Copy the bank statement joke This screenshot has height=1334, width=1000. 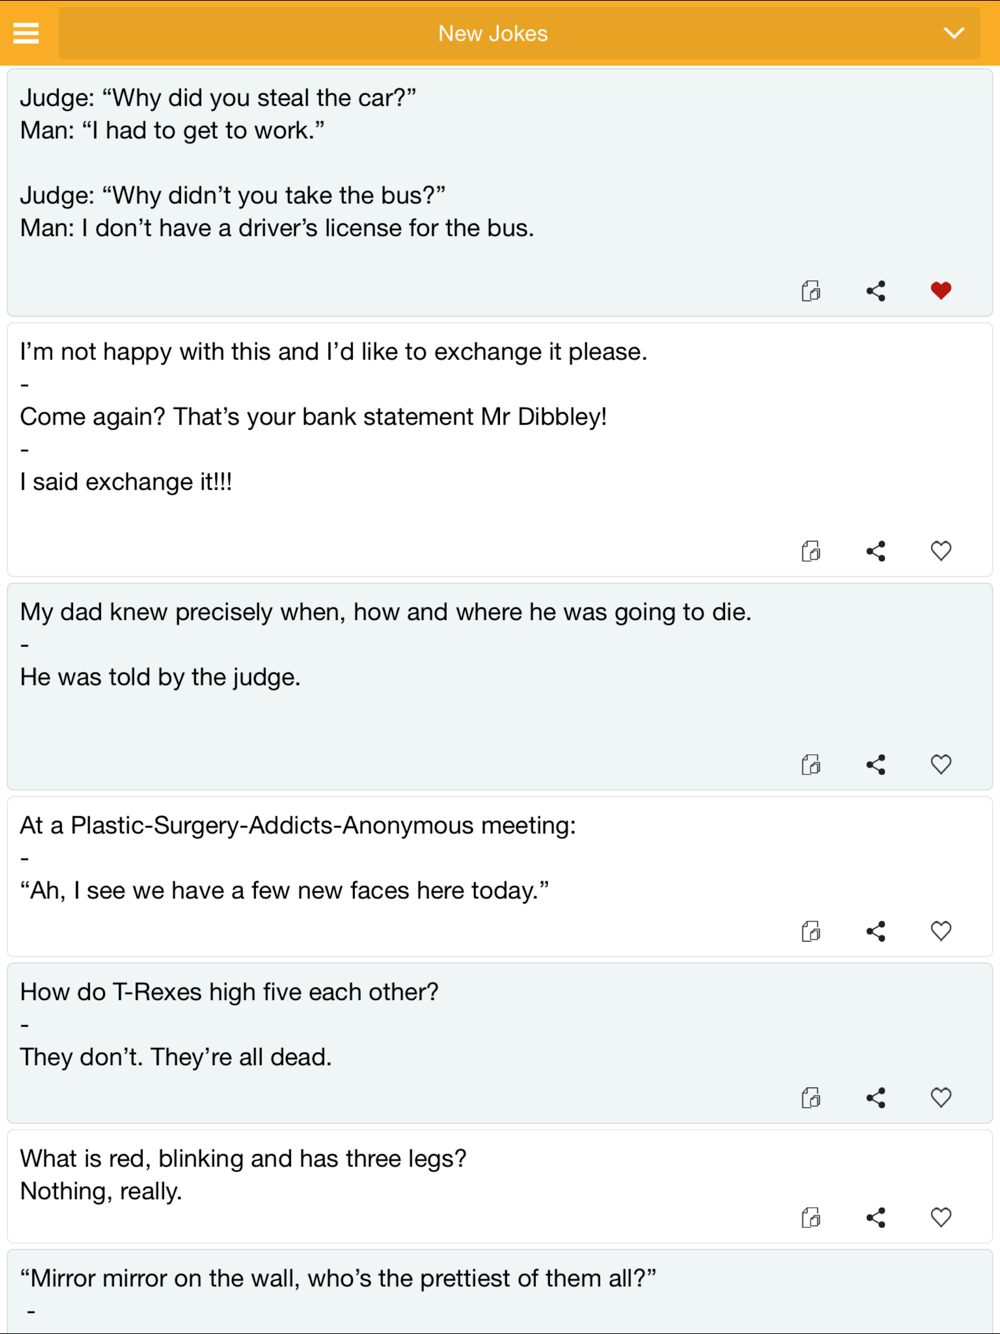(x=811, y=551)
